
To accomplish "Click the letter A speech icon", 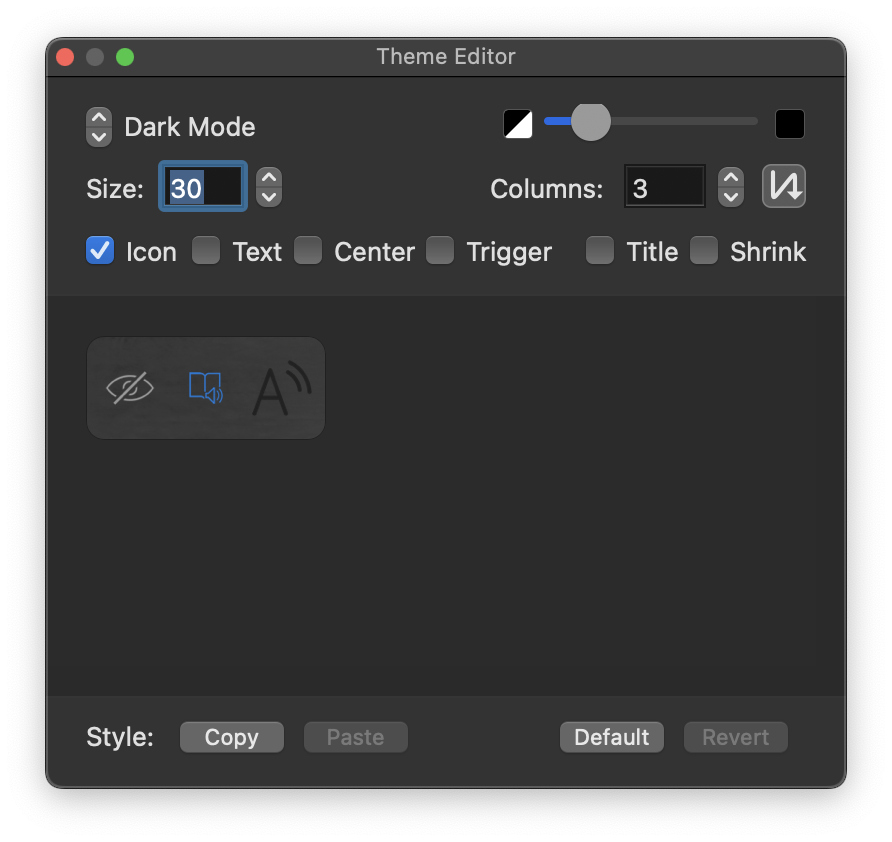I will (x=282, y=388).
